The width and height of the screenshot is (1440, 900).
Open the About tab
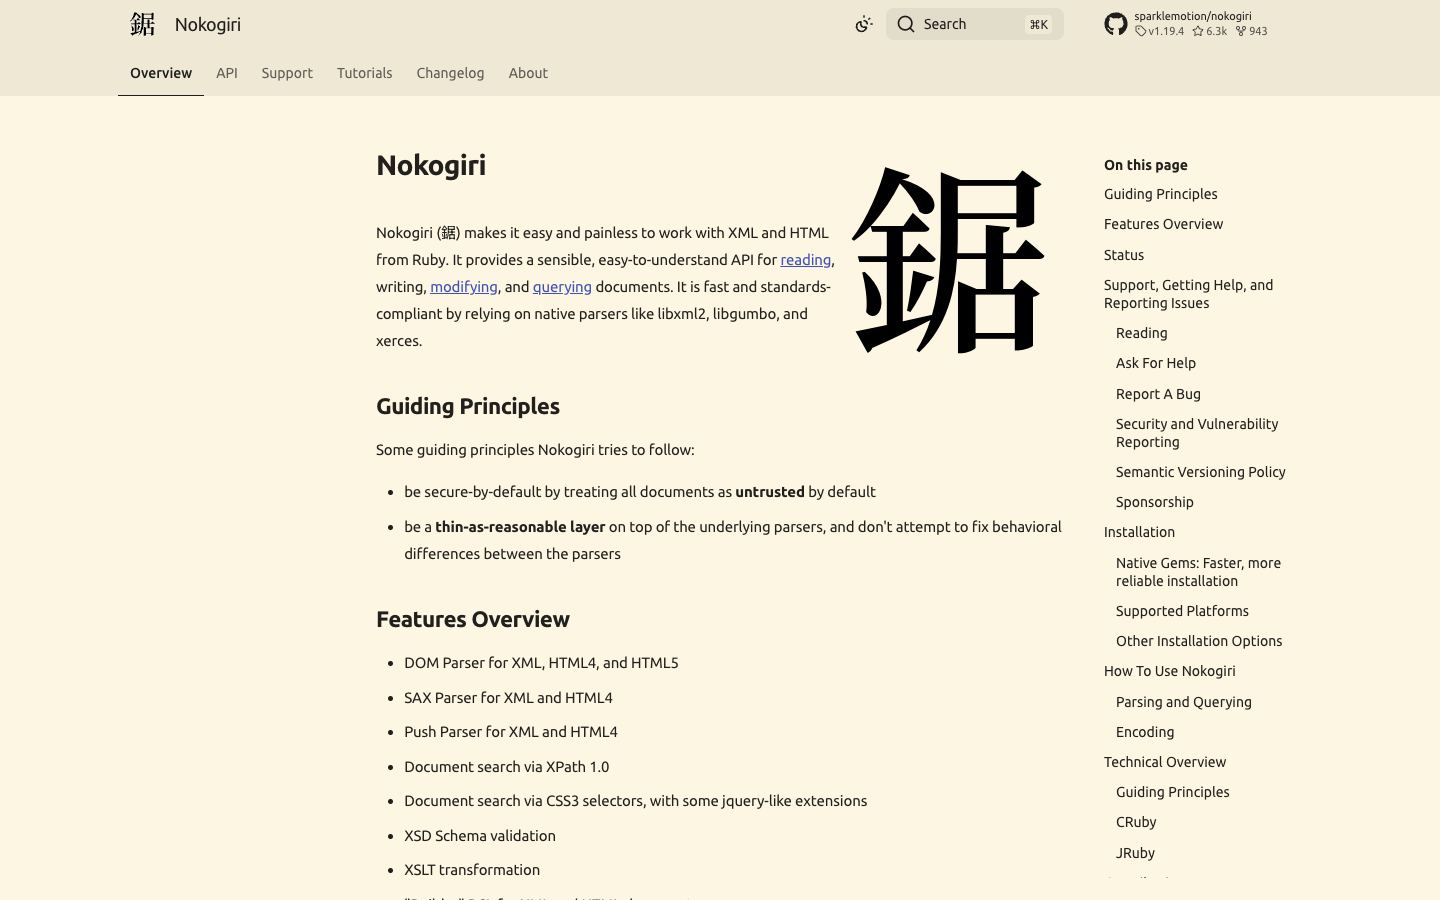(x=528, y=73)
